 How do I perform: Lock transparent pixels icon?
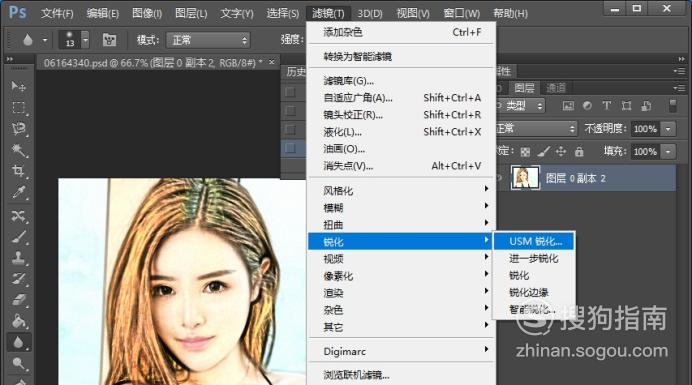(525, 152)
